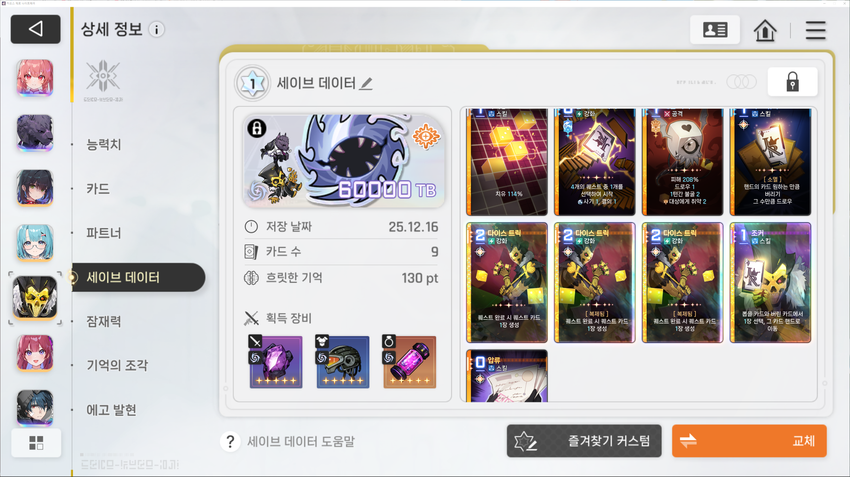Click the question mark help icon
Viewport: 850px width, 477px height.
pyautogui.click(x=230, y=441)
